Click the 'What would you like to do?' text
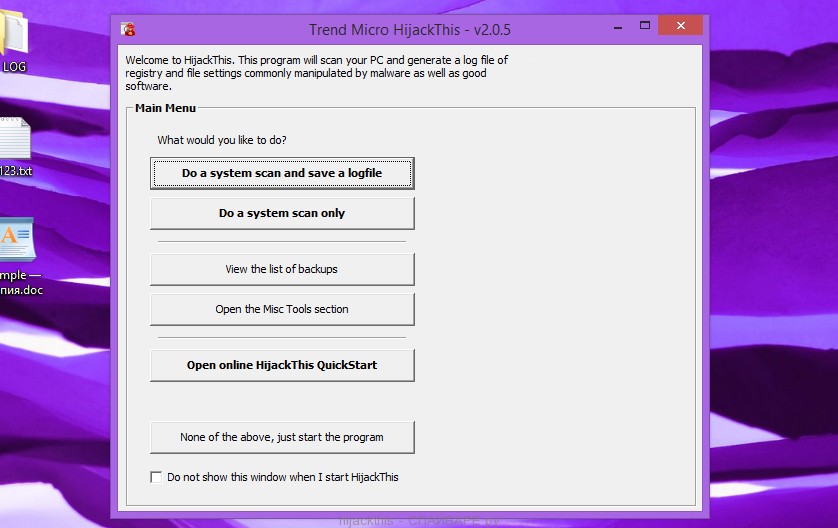Viewport: 838px width, 528px height. tap(222, 140)
